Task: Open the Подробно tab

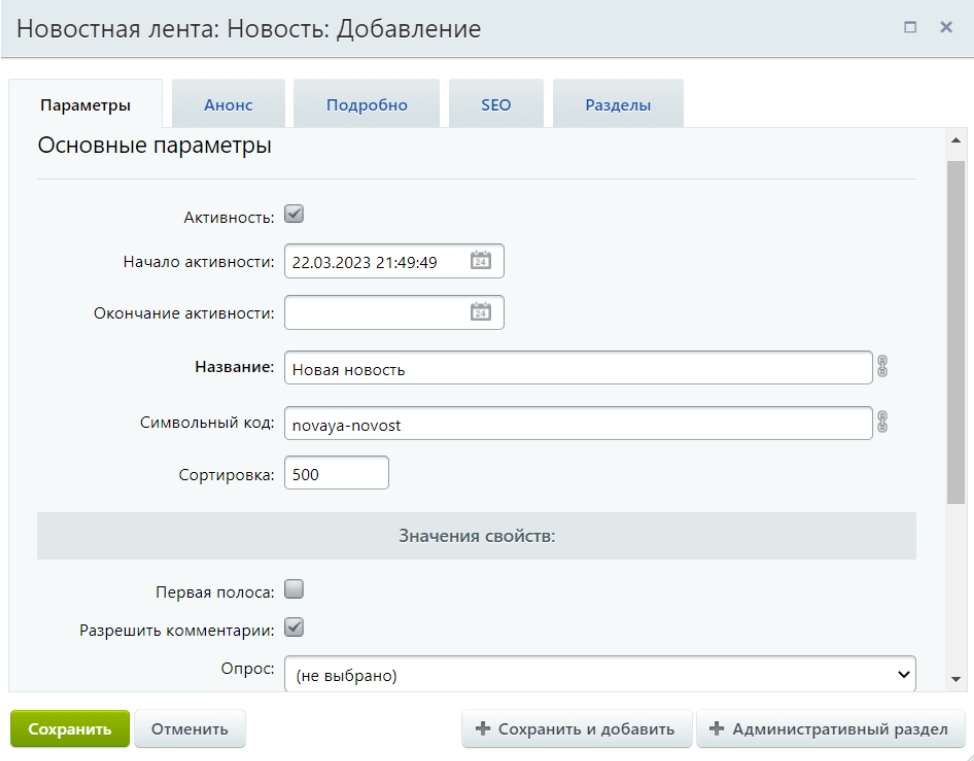Action: (367, 105)
